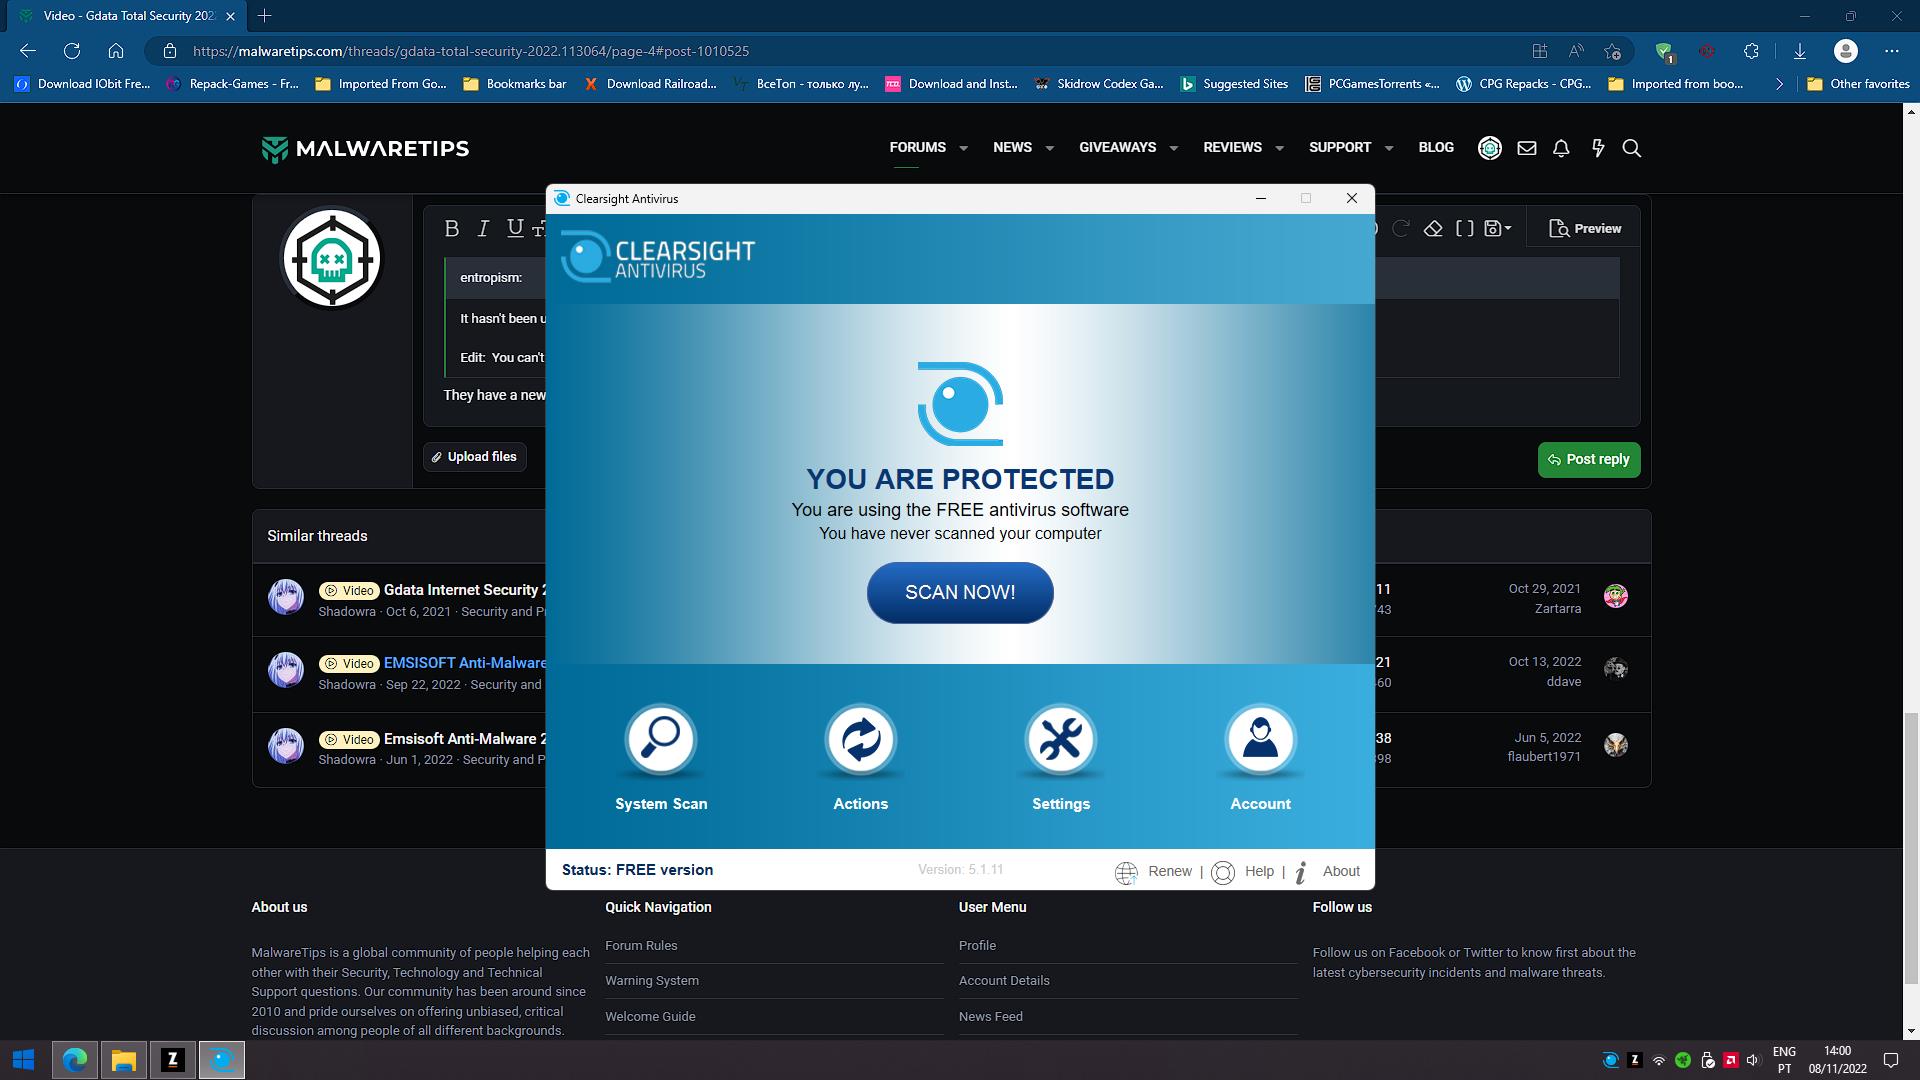This screenshot has width=1920, height=1080.
Task: Expand the FORUMS dropdown arrow
Action: coord(963,148)
